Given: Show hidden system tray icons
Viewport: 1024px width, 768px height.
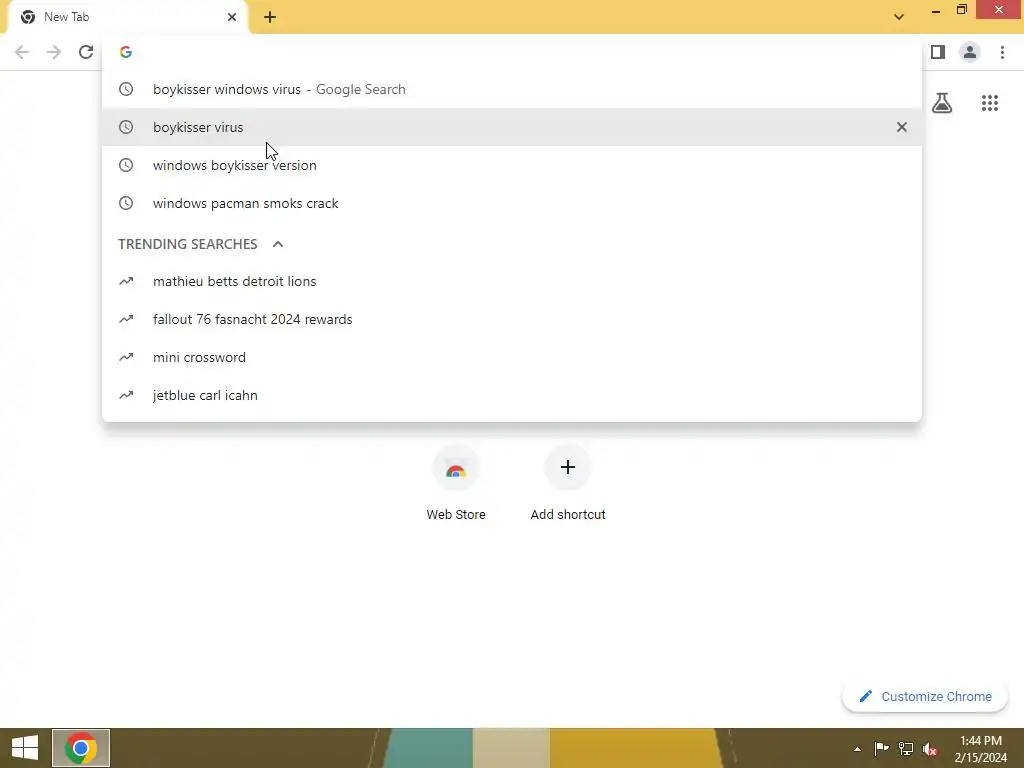Looking at the screenshot, I should (857, 749).
